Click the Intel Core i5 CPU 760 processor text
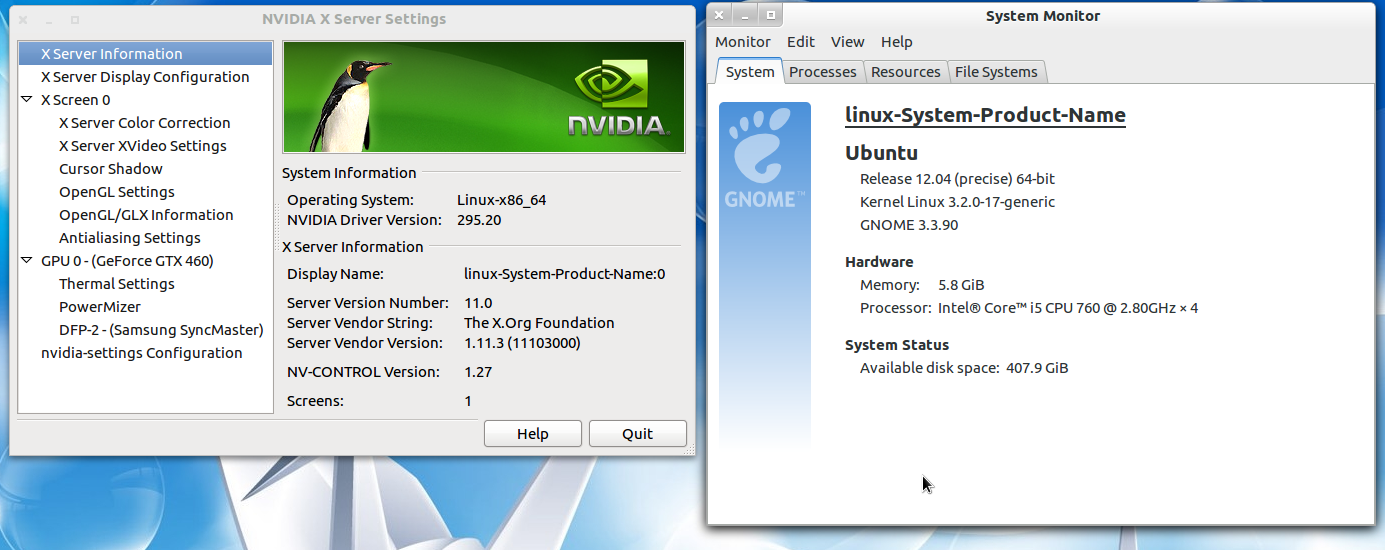 point(1068,308)
